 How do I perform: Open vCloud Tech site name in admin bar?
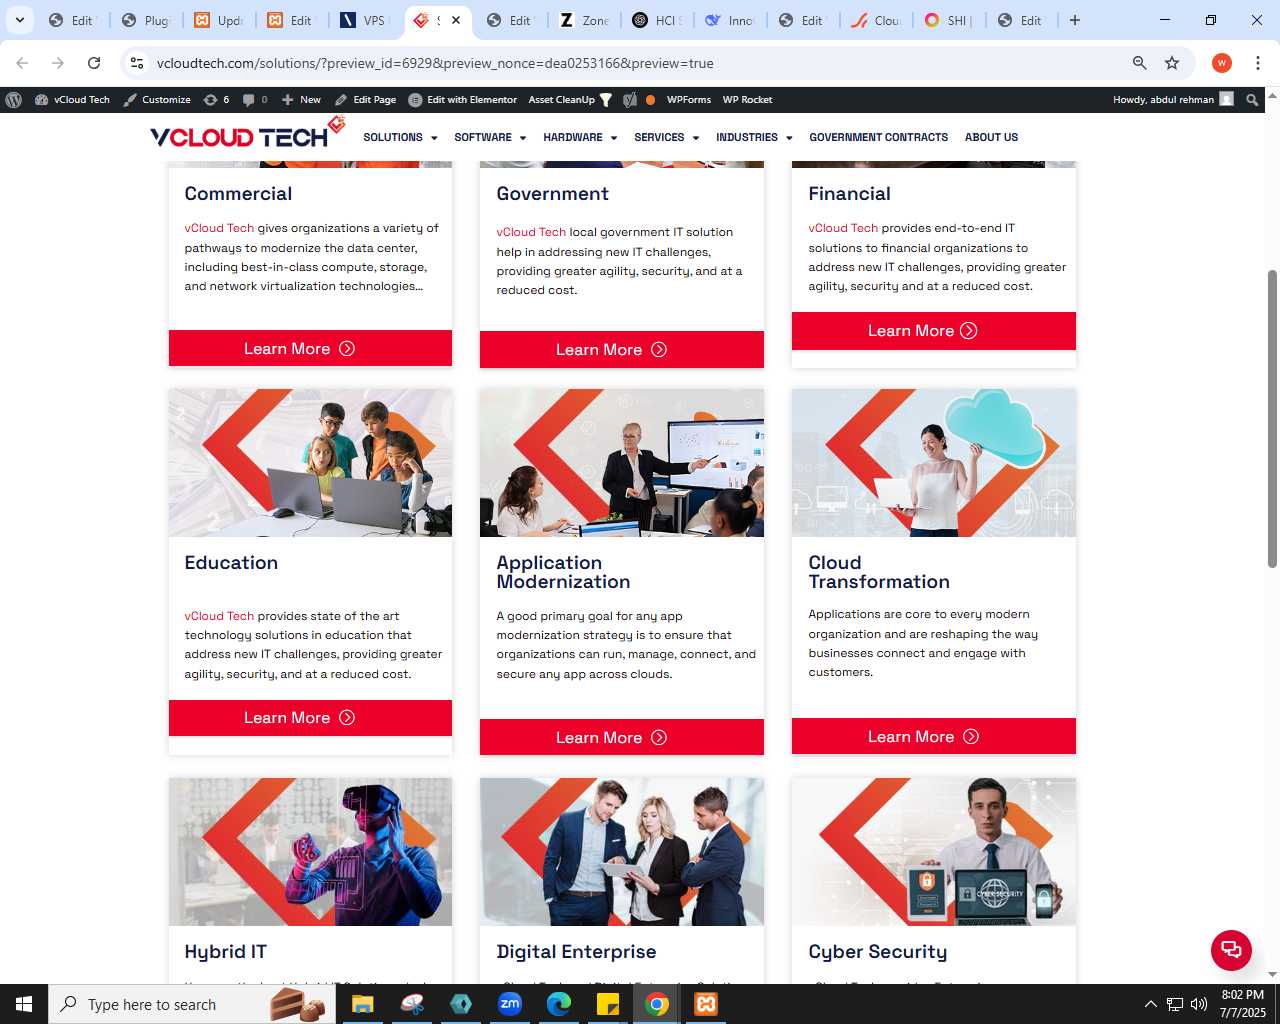tap(72, 100)
